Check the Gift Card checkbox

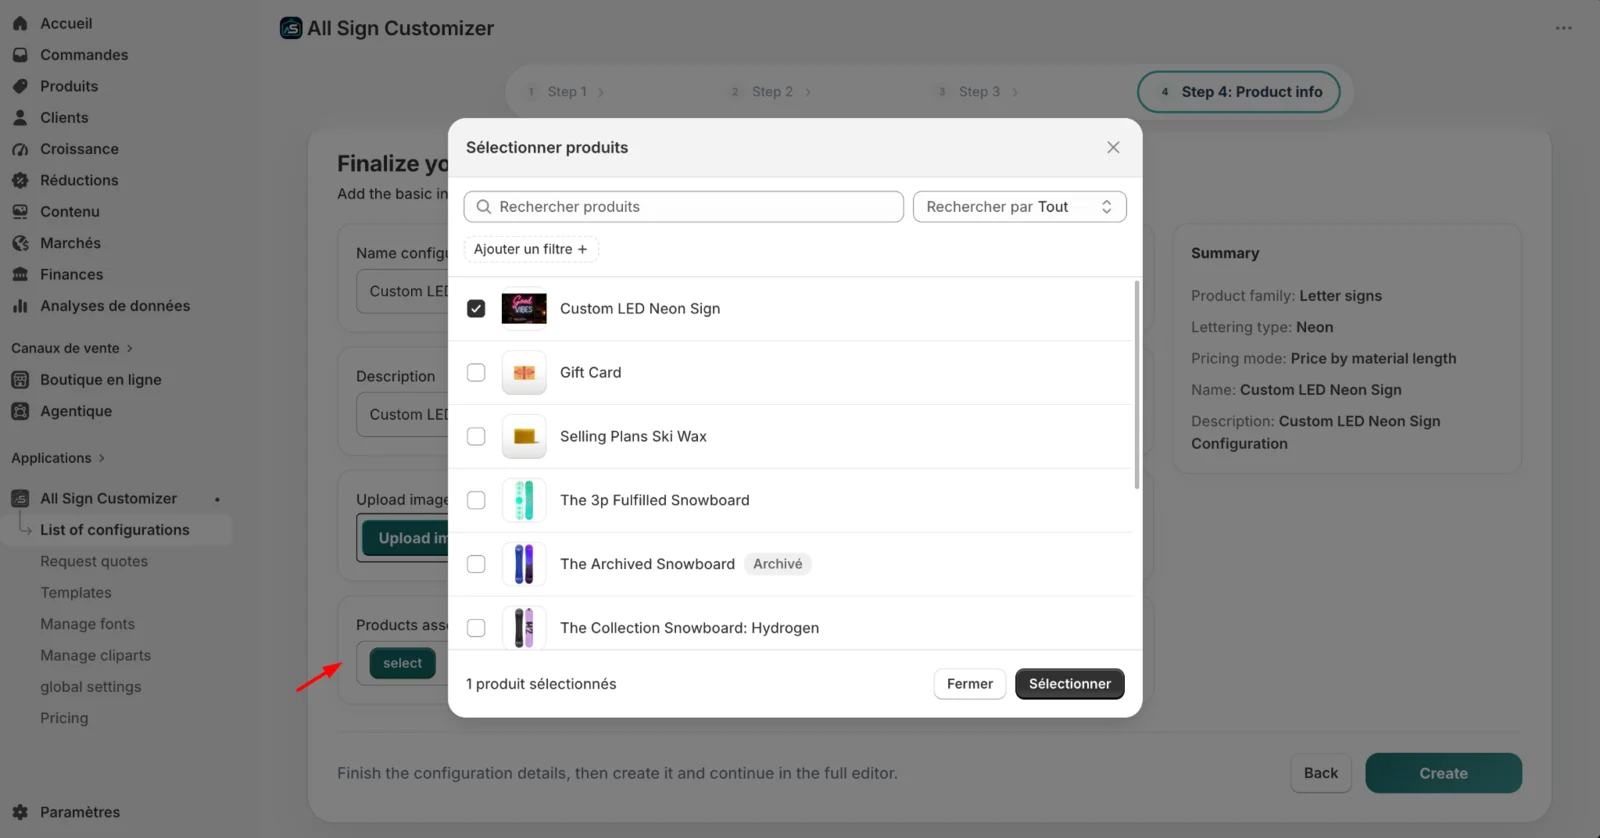(x=476, y=373)
